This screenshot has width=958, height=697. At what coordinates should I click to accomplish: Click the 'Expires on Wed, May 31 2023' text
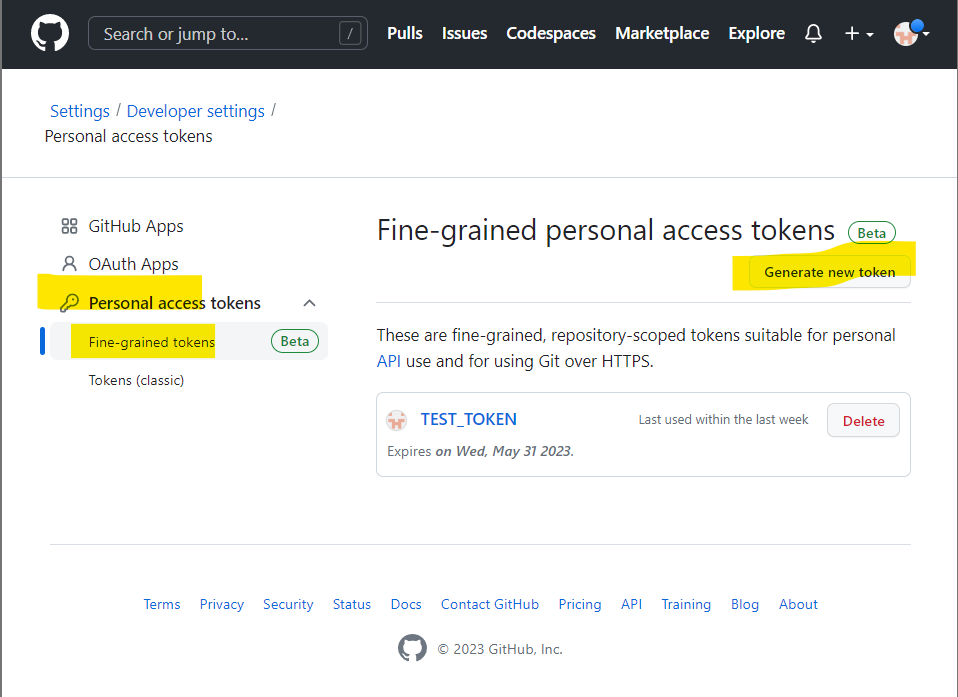(480, 451)
